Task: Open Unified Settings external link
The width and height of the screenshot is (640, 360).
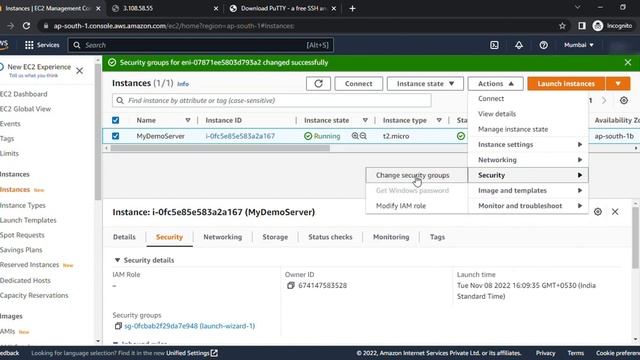Action: coord(192,353)
